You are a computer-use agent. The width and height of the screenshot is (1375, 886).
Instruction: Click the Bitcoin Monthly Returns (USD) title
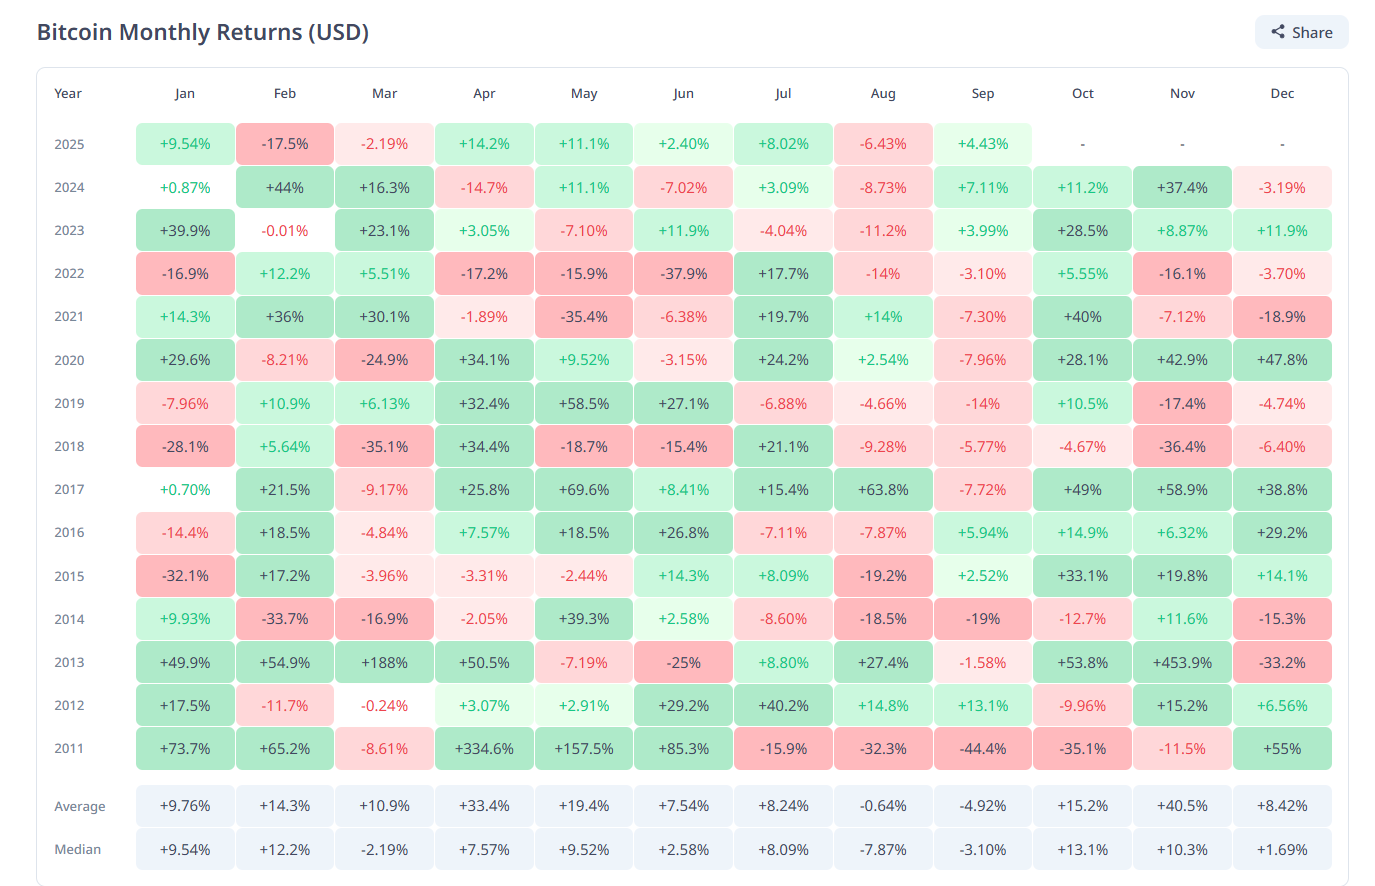[x=204, y=31]
